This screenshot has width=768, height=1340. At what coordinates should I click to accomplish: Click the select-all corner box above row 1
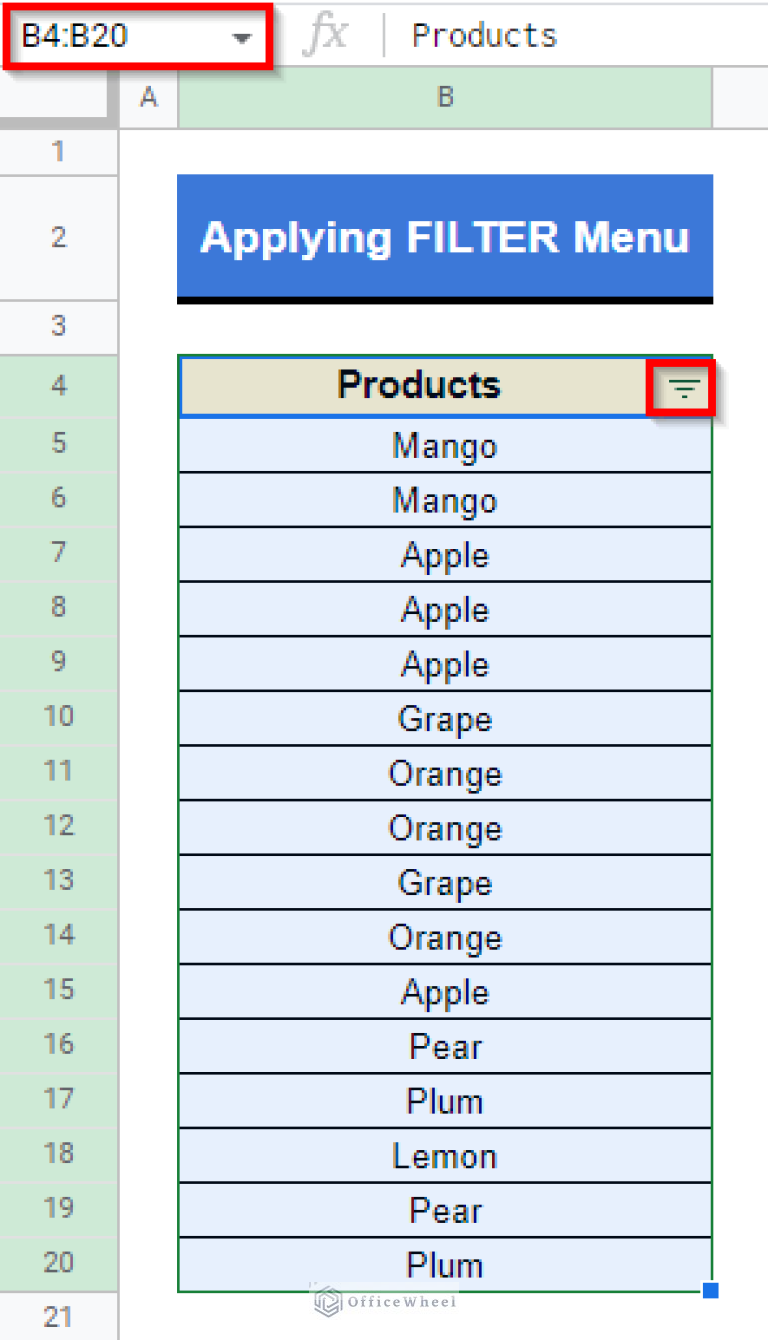[57, 97]
